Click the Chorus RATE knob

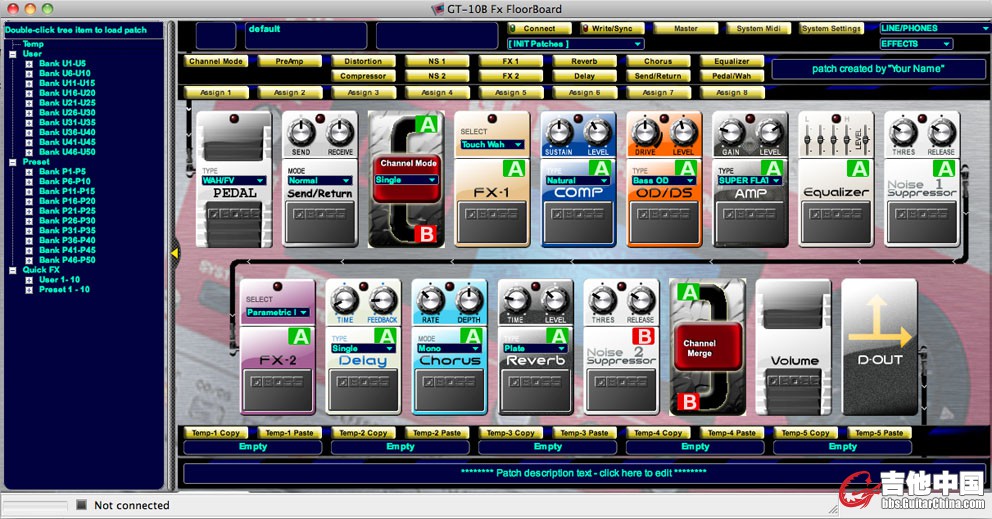[431, 301]
